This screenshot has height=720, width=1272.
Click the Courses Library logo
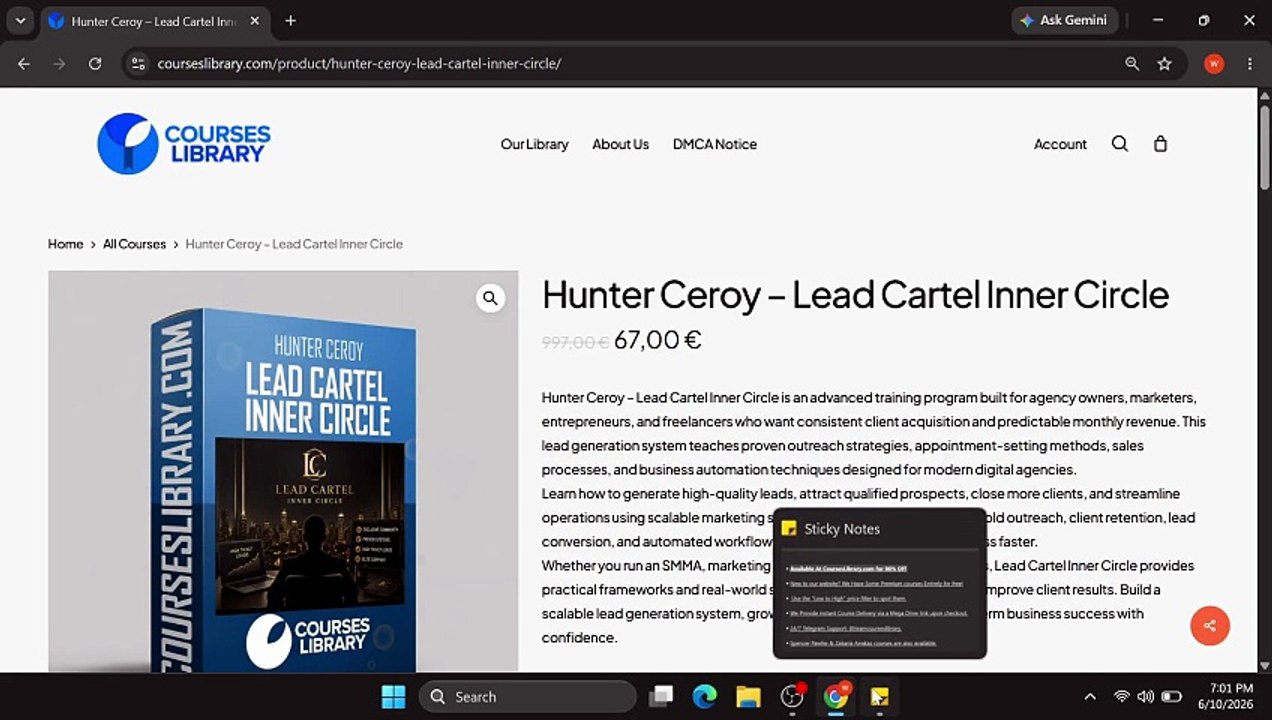pyautogui.click(x=184, y=144)
